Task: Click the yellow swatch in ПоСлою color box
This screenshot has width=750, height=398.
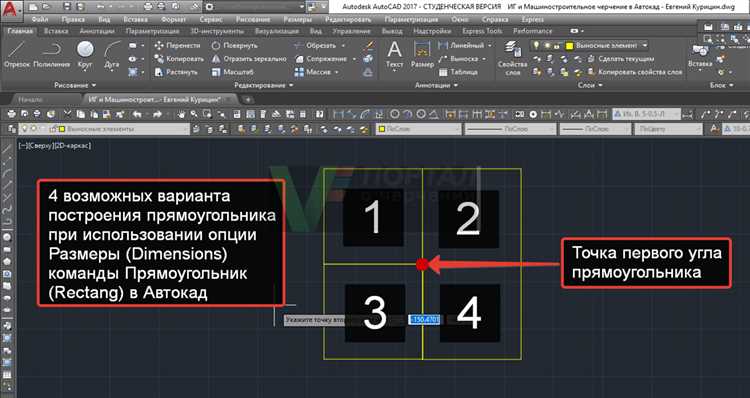Action: (382, 129)
